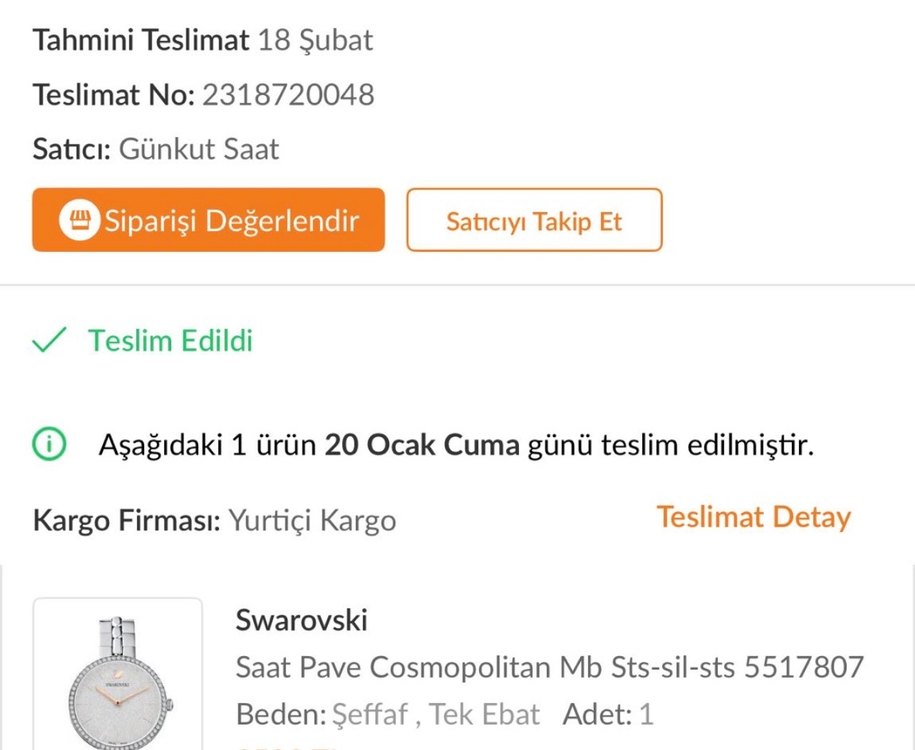The width and height of the screenshot is (915, 750).
Task: Click the Teslim Edildi status label
Action: click(169, 342)
